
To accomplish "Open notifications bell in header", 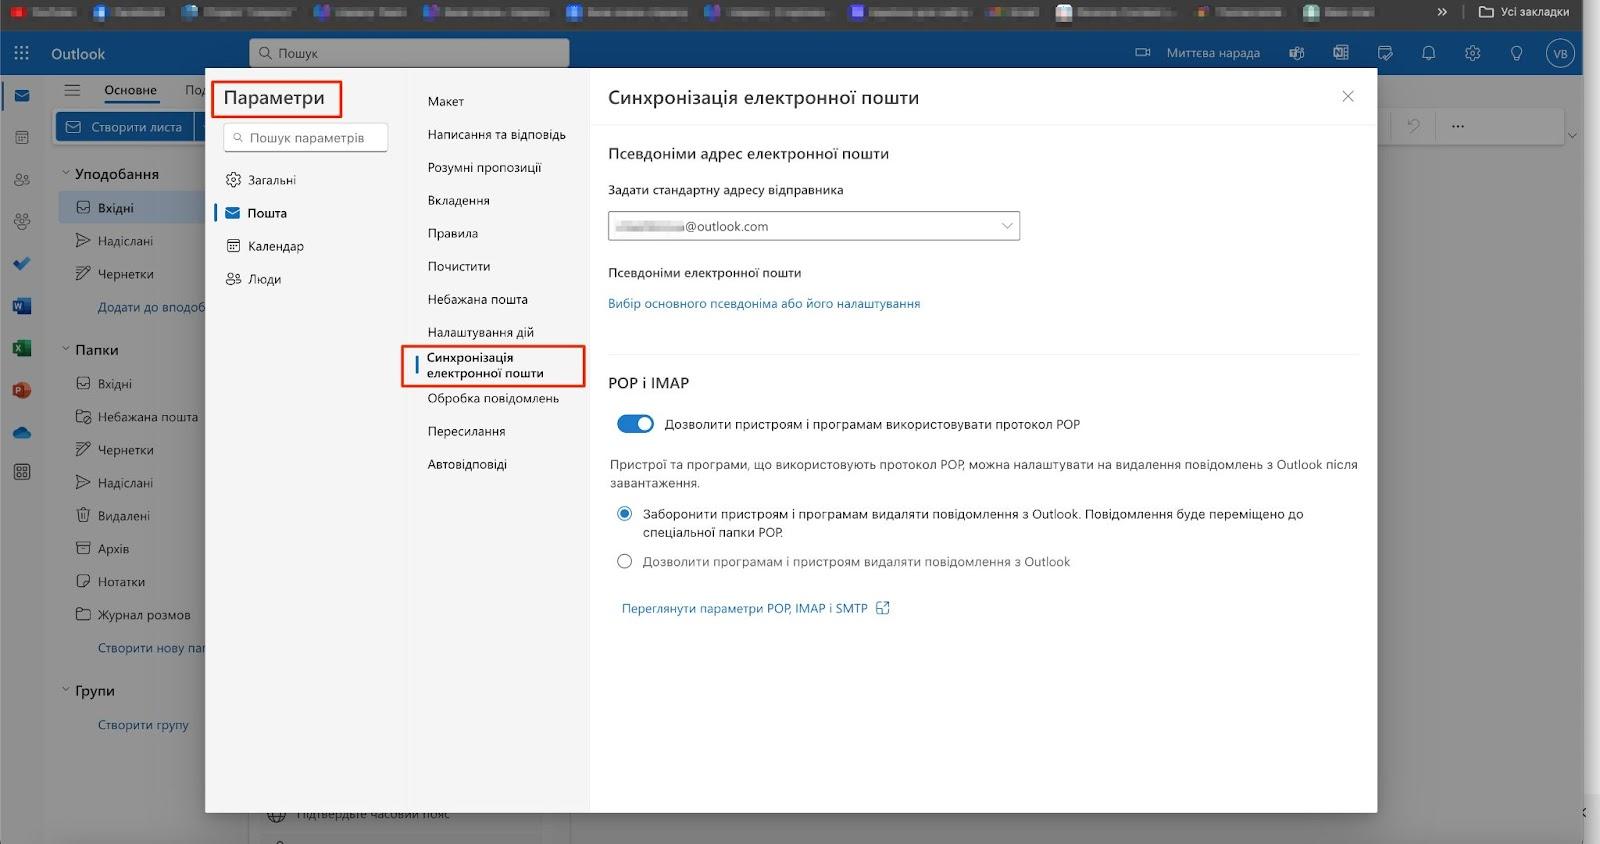I will tap(1429, 53).
